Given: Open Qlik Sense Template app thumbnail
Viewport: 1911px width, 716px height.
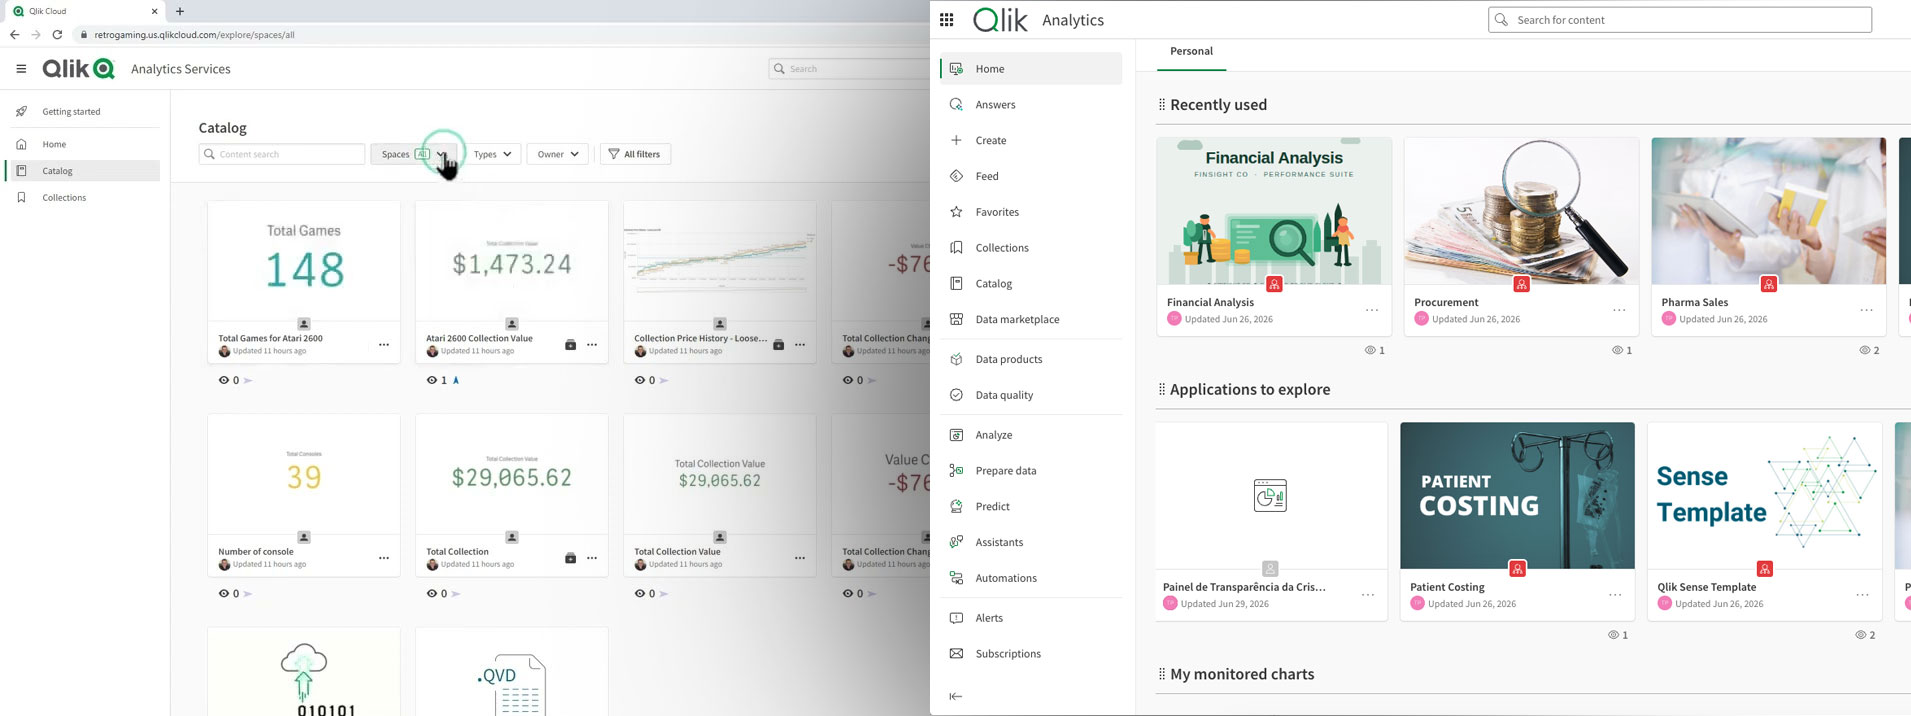Looking at the screenshot, I should (x=1765, y=495).
